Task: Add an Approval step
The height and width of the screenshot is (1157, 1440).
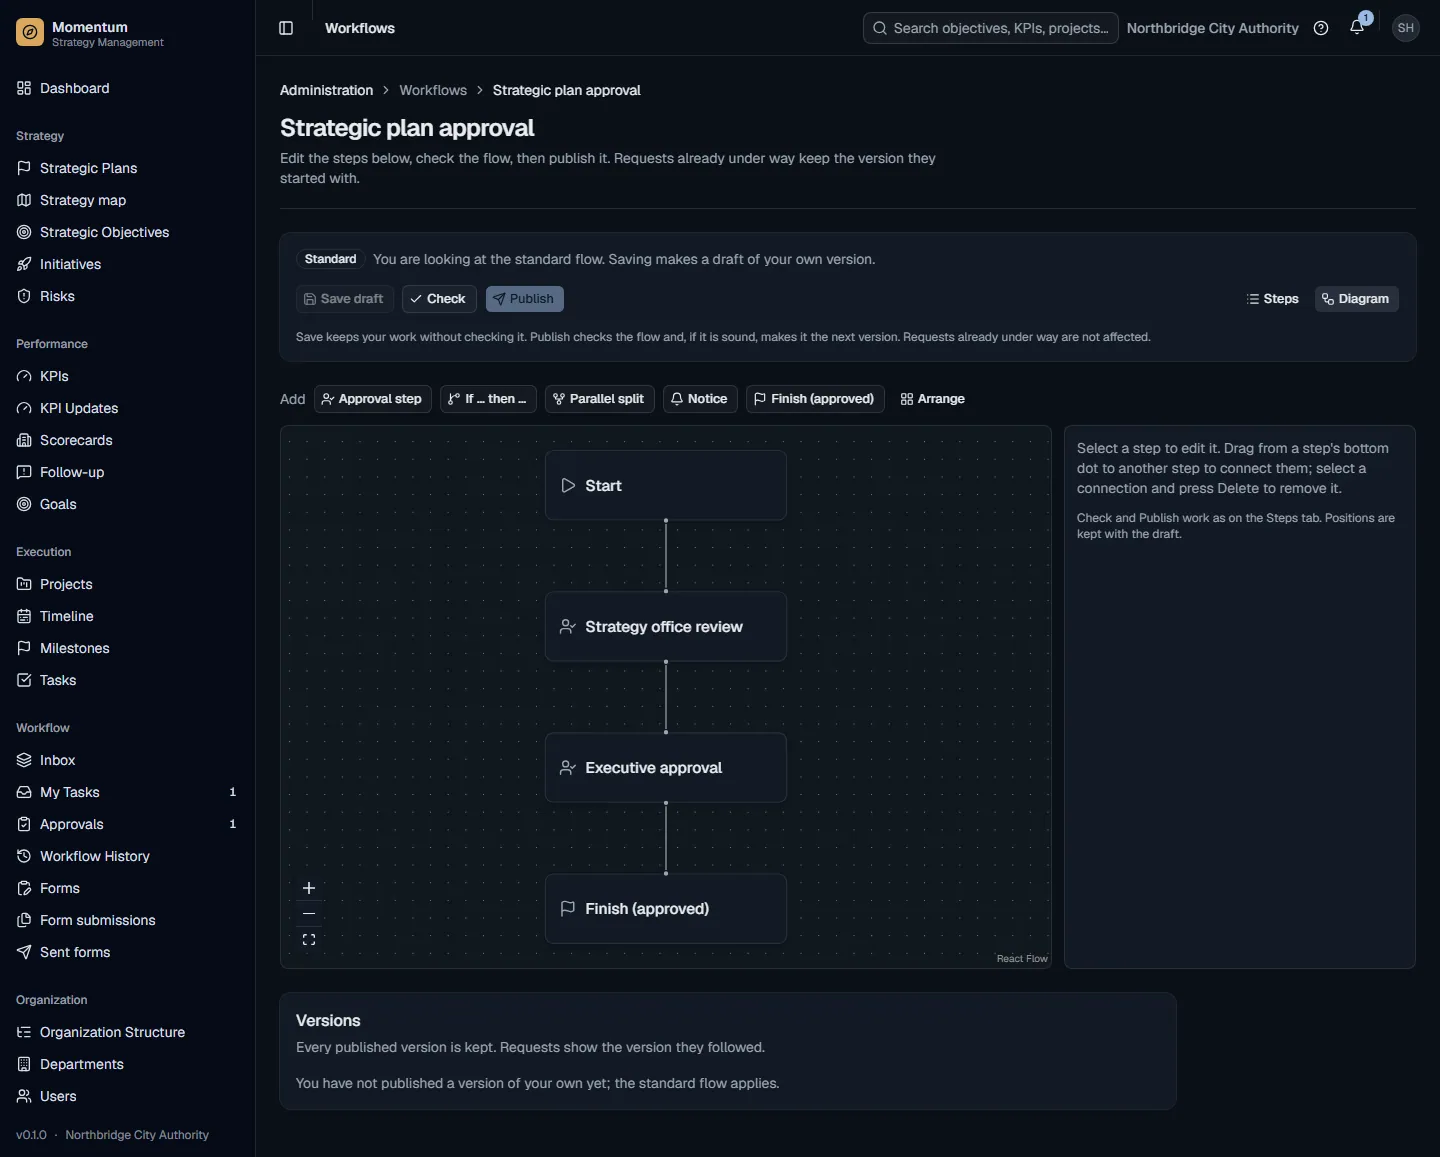Action: coord(373,399)
